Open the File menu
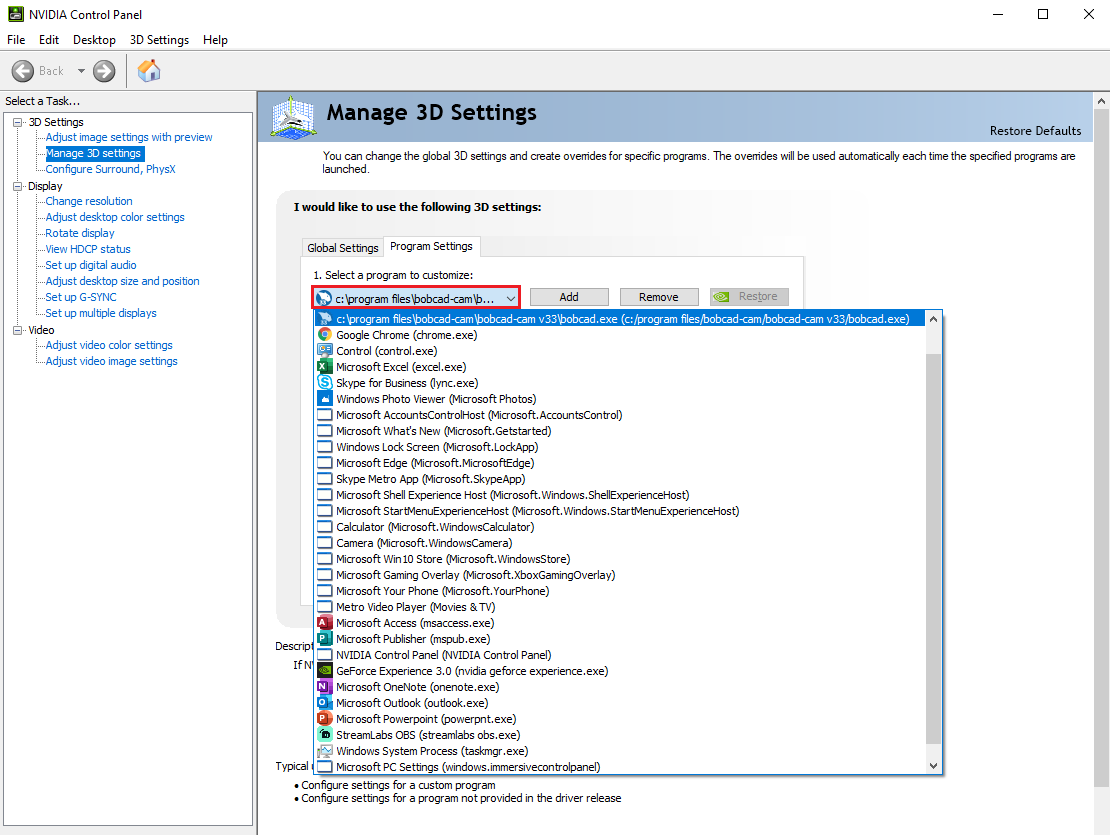 point(16,40)
